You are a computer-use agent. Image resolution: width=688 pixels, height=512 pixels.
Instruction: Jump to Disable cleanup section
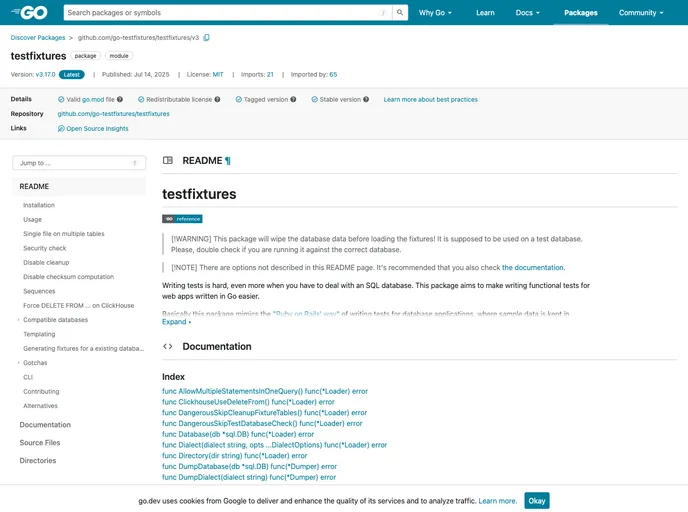[46, 263]
